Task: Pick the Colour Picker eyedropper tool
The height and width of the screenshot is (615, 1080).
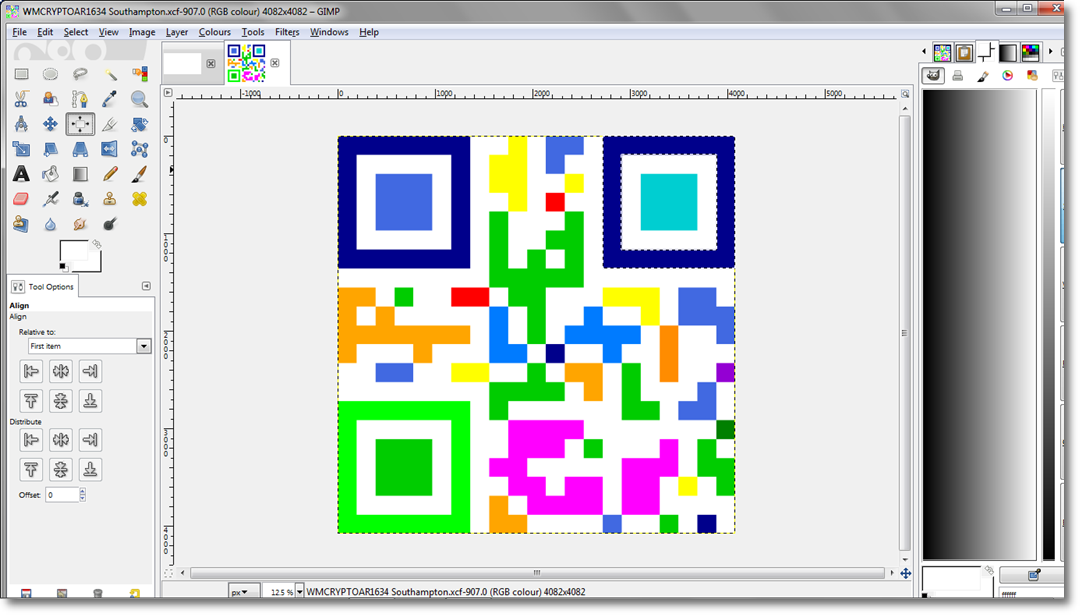Action: [110, 99]
